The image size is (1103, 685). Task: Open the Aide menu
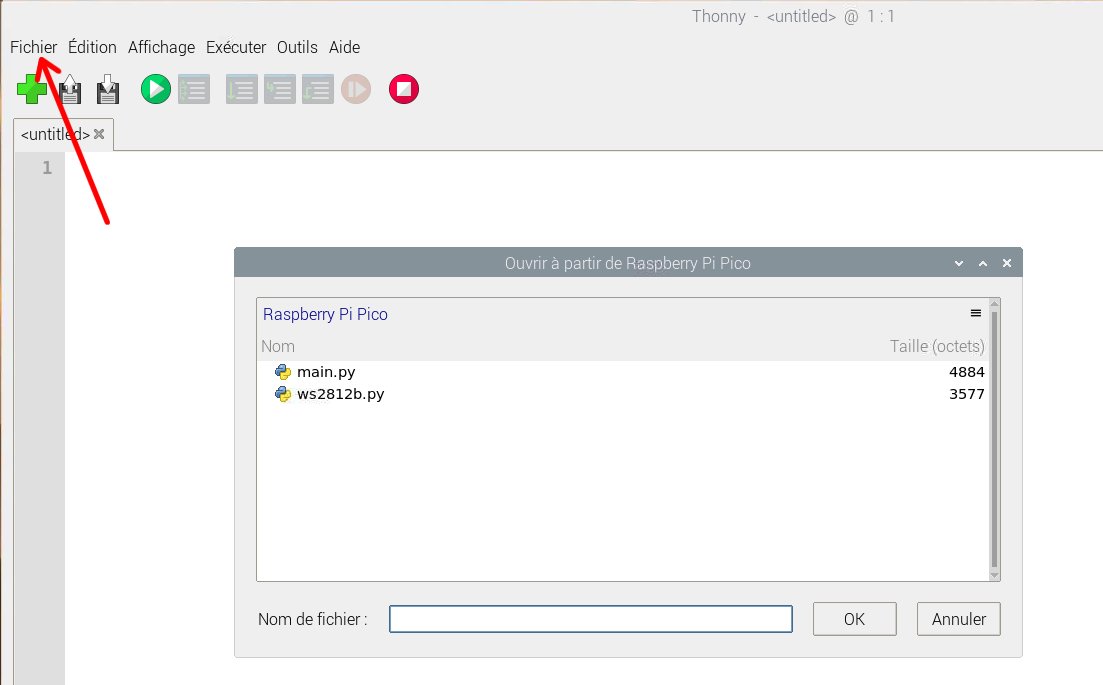[344, 47]
